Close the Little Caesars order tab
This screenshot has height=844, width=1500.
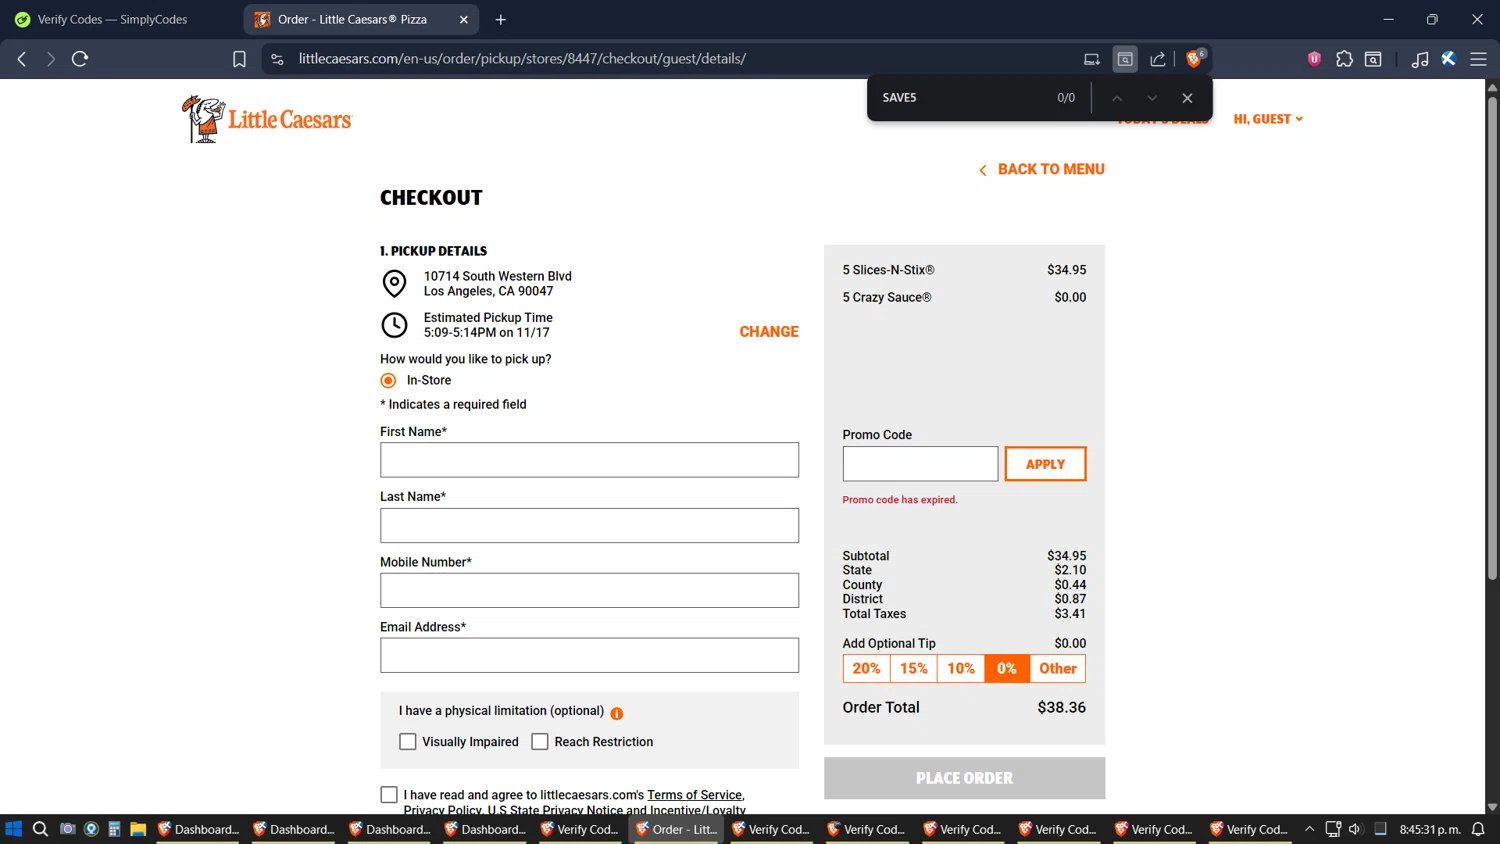pyautogui.click(x=464, y=19)
